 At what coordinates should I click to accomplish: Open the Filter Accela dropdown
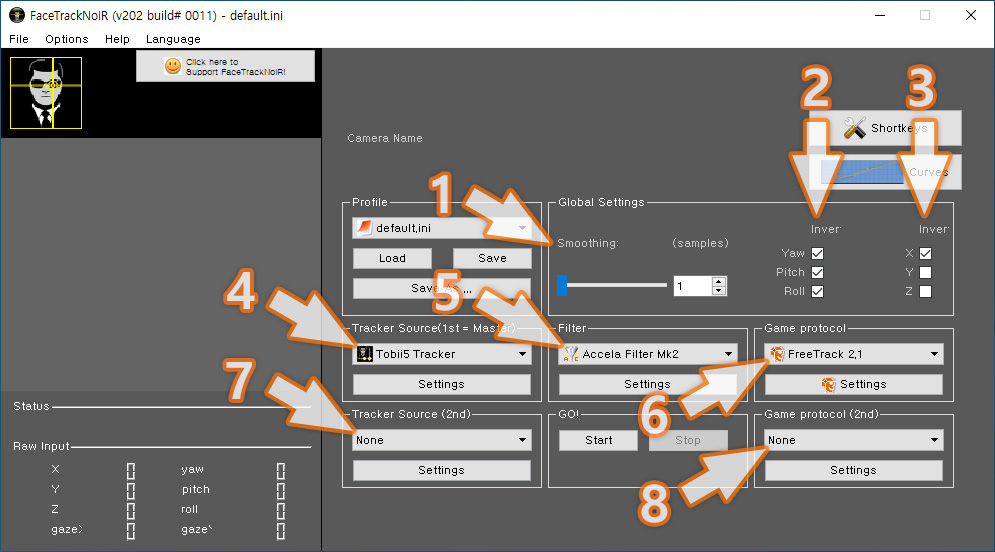[x=647, y=354]
